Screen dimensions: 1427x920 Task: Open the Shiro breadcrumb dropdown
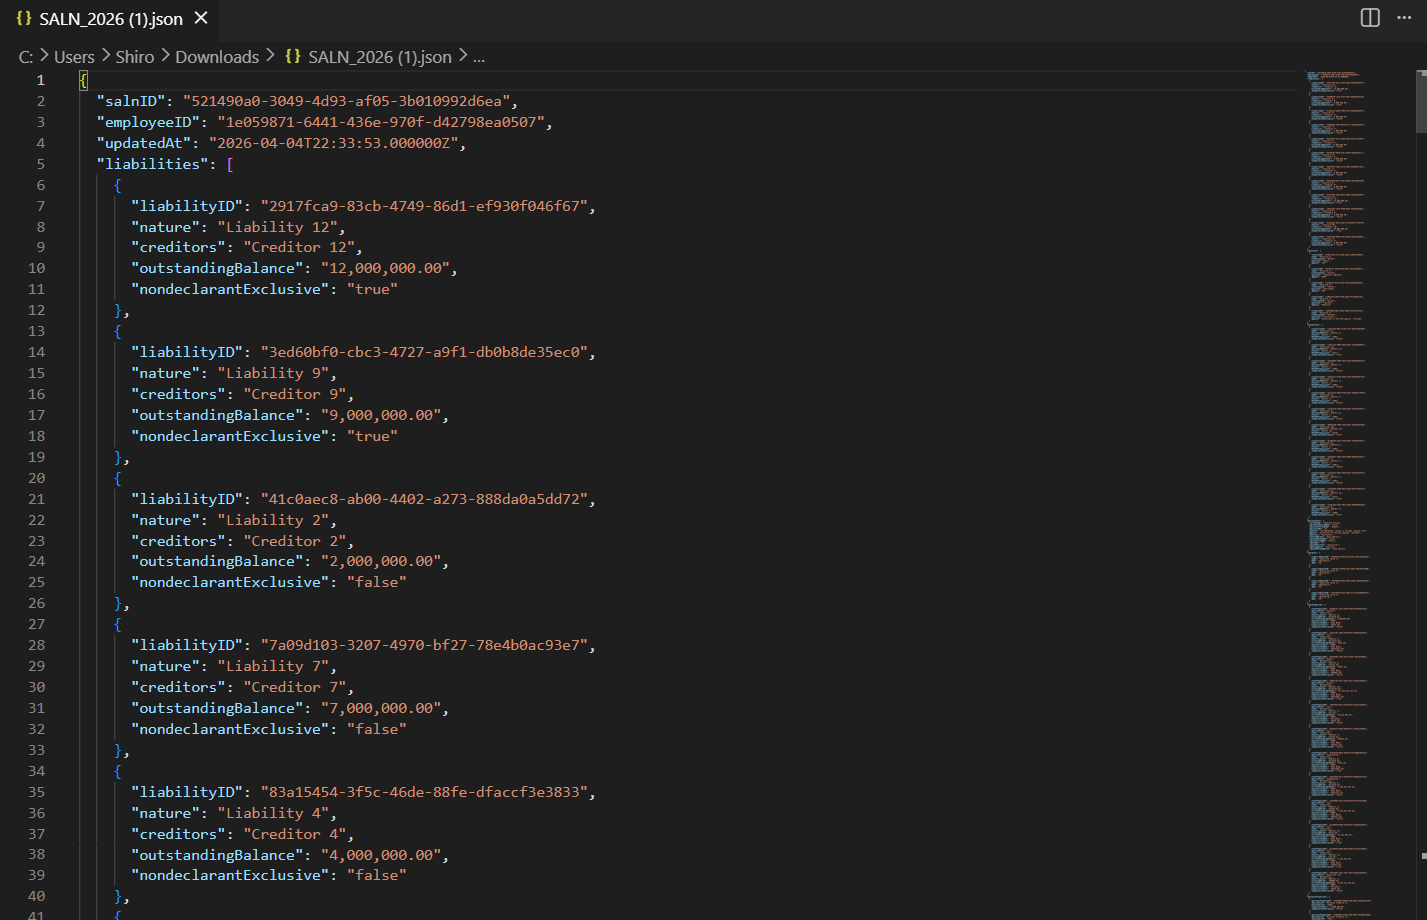pos(134,57)
